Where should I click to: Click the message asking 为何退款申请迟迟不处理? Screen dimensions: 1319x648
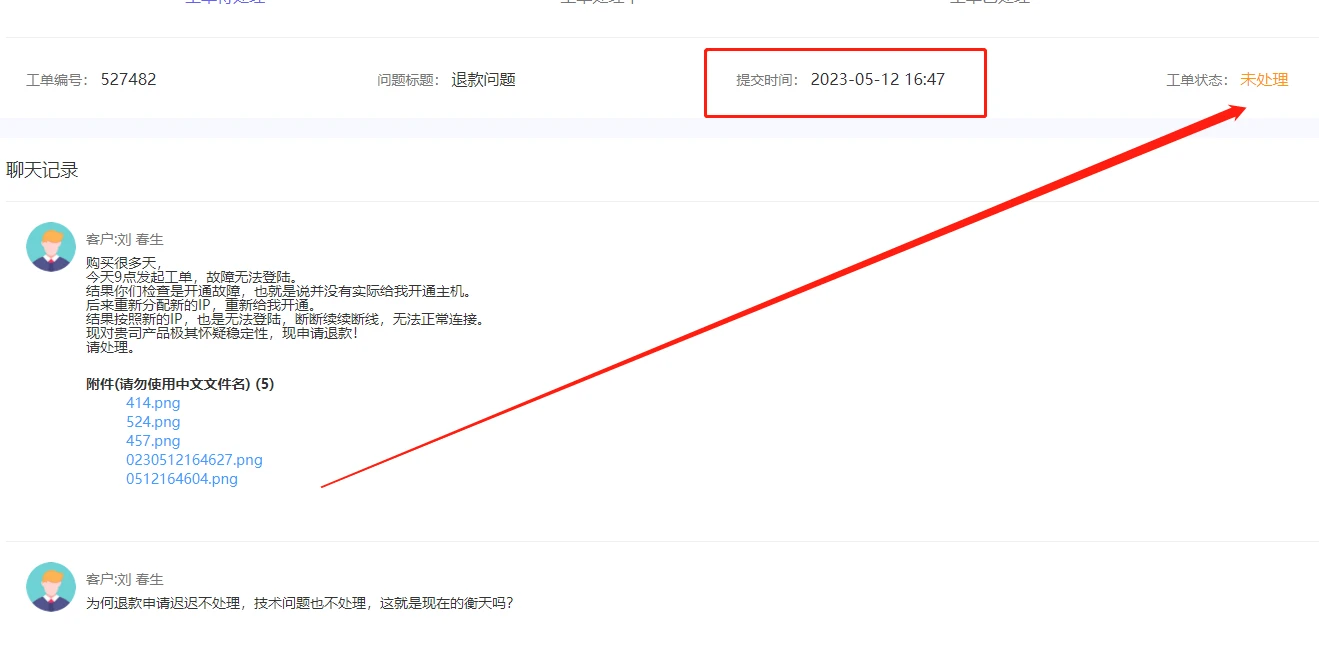pos(300,603)
